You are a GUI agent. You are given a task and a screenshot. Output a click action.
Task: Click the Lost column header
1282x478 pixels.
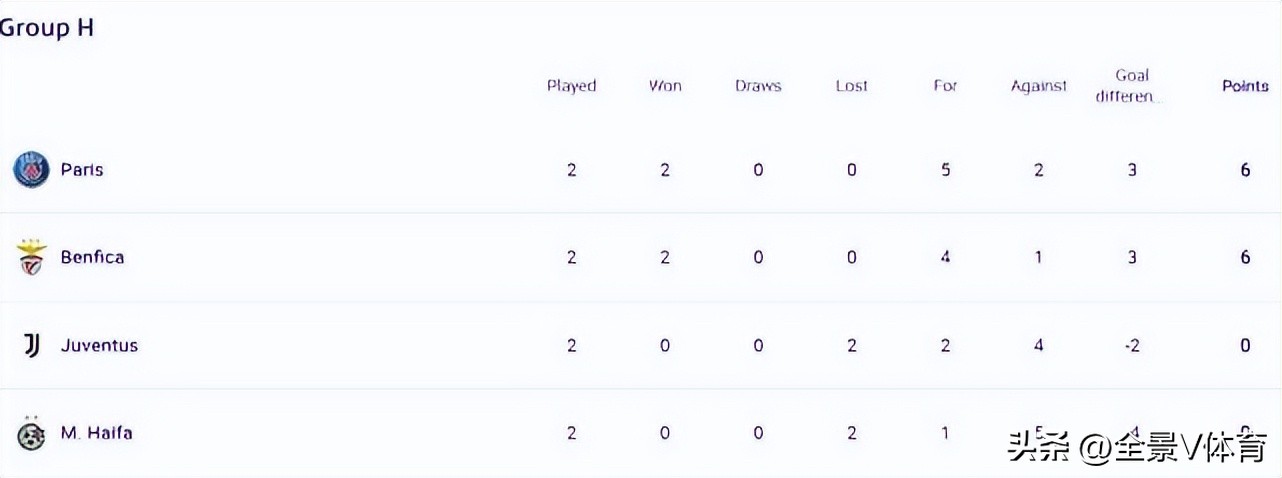click(851, 86)
